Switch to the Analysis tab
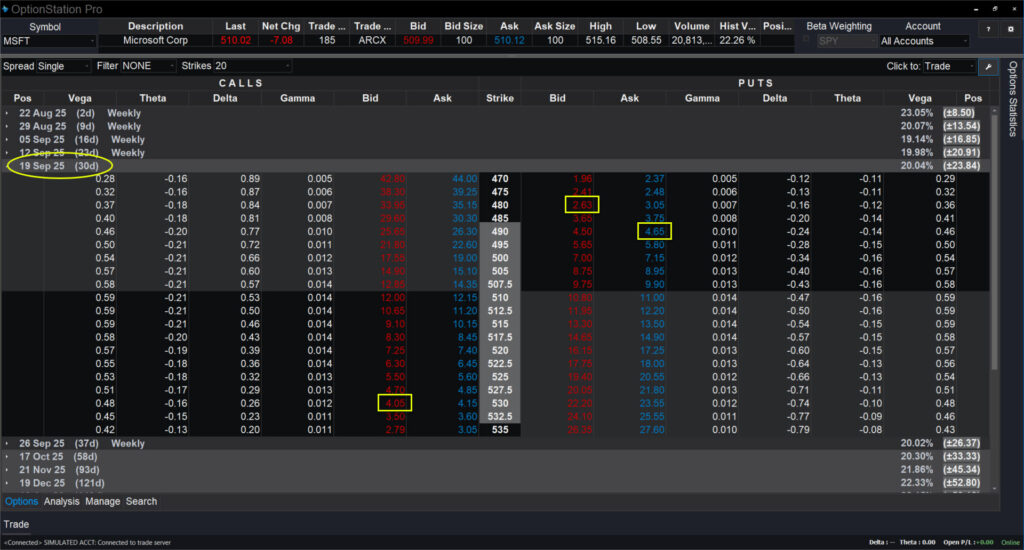1024x550 pixels. (61, 501)
